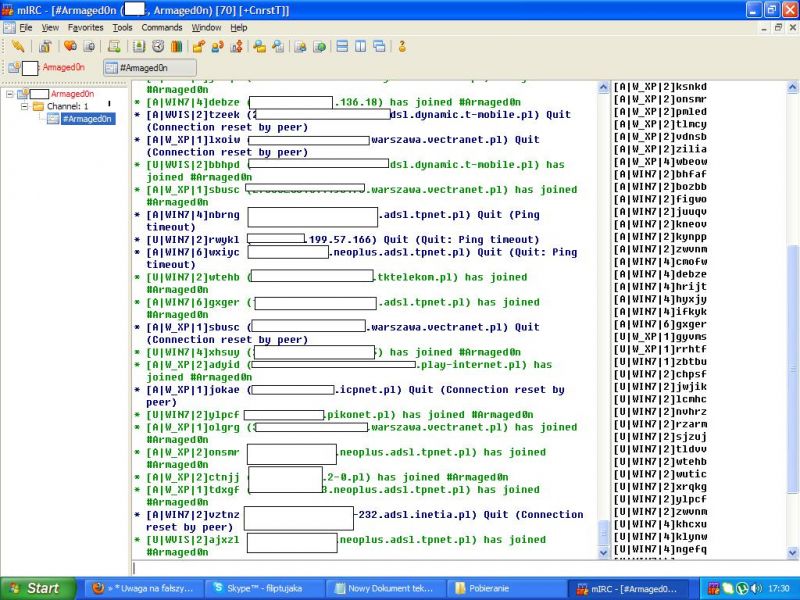Select #Armaged0n in the treebar

click(x=87, y=119)
